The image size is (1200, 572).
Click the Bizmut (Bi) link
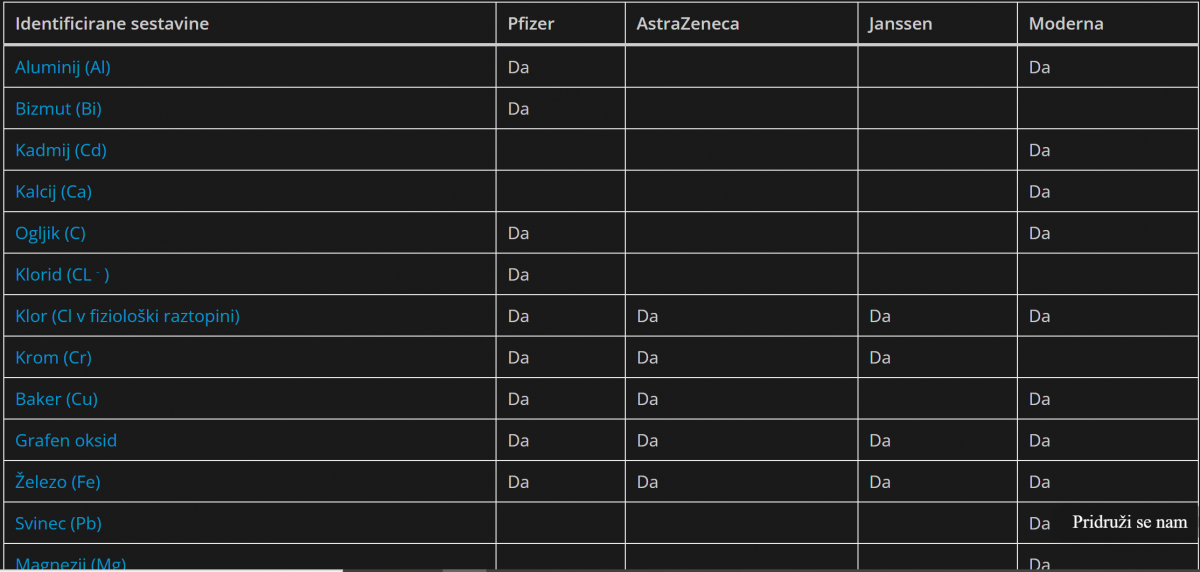coord(58,108)
